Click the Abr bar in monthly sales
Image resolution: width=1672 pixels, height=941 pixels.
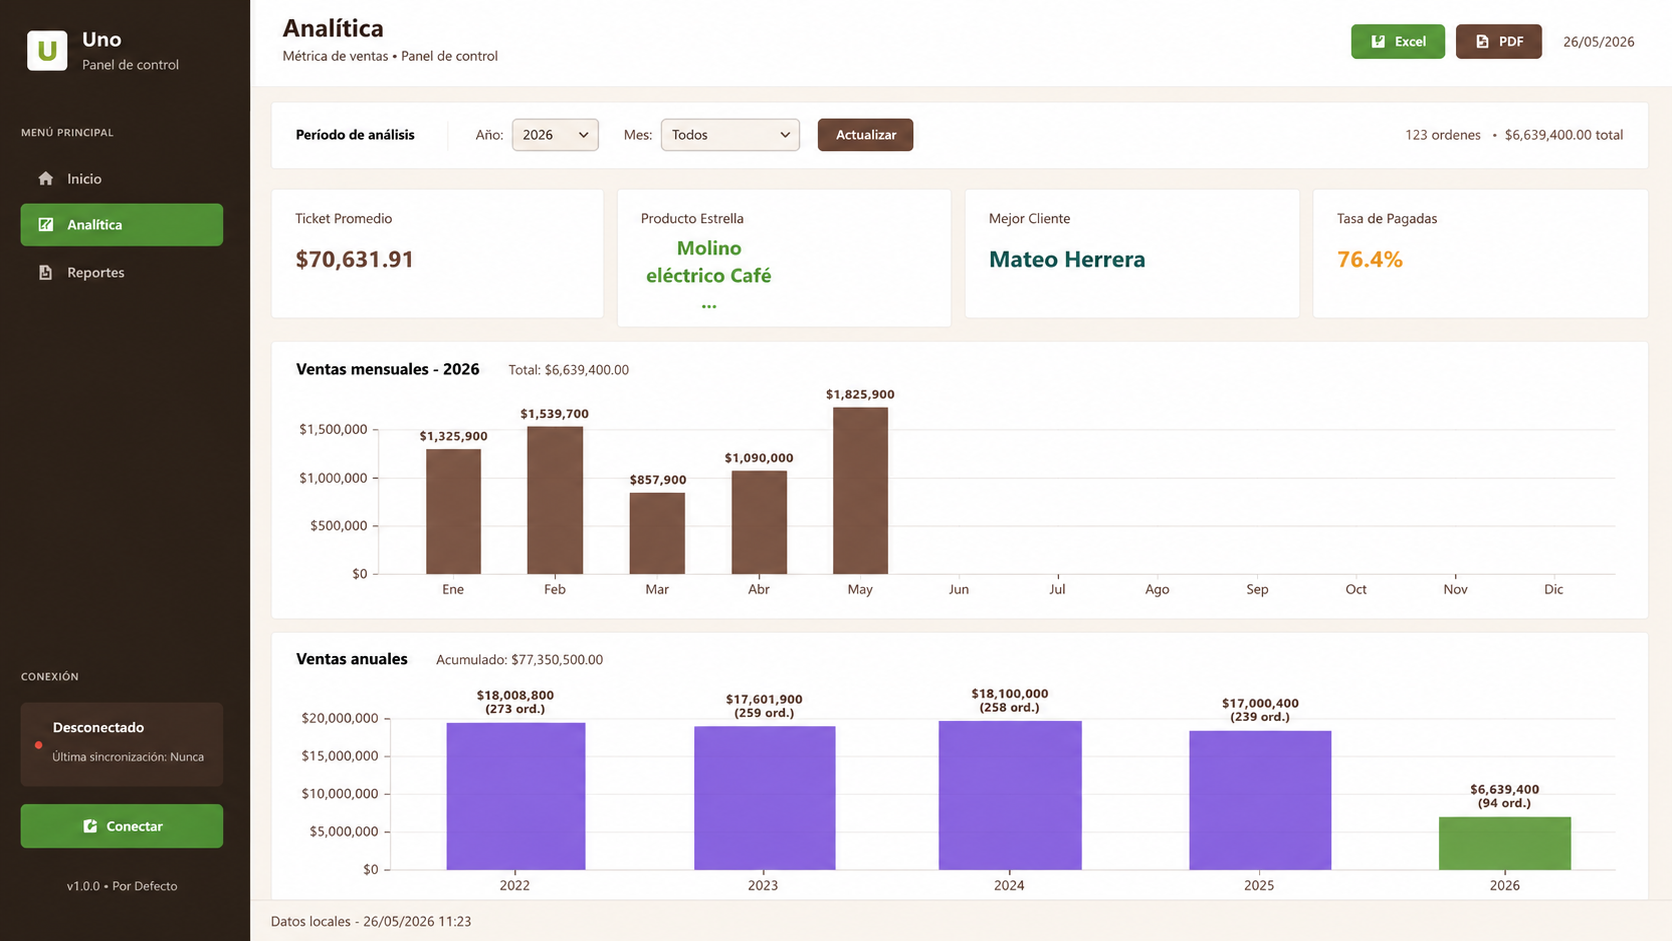[759, 522]
